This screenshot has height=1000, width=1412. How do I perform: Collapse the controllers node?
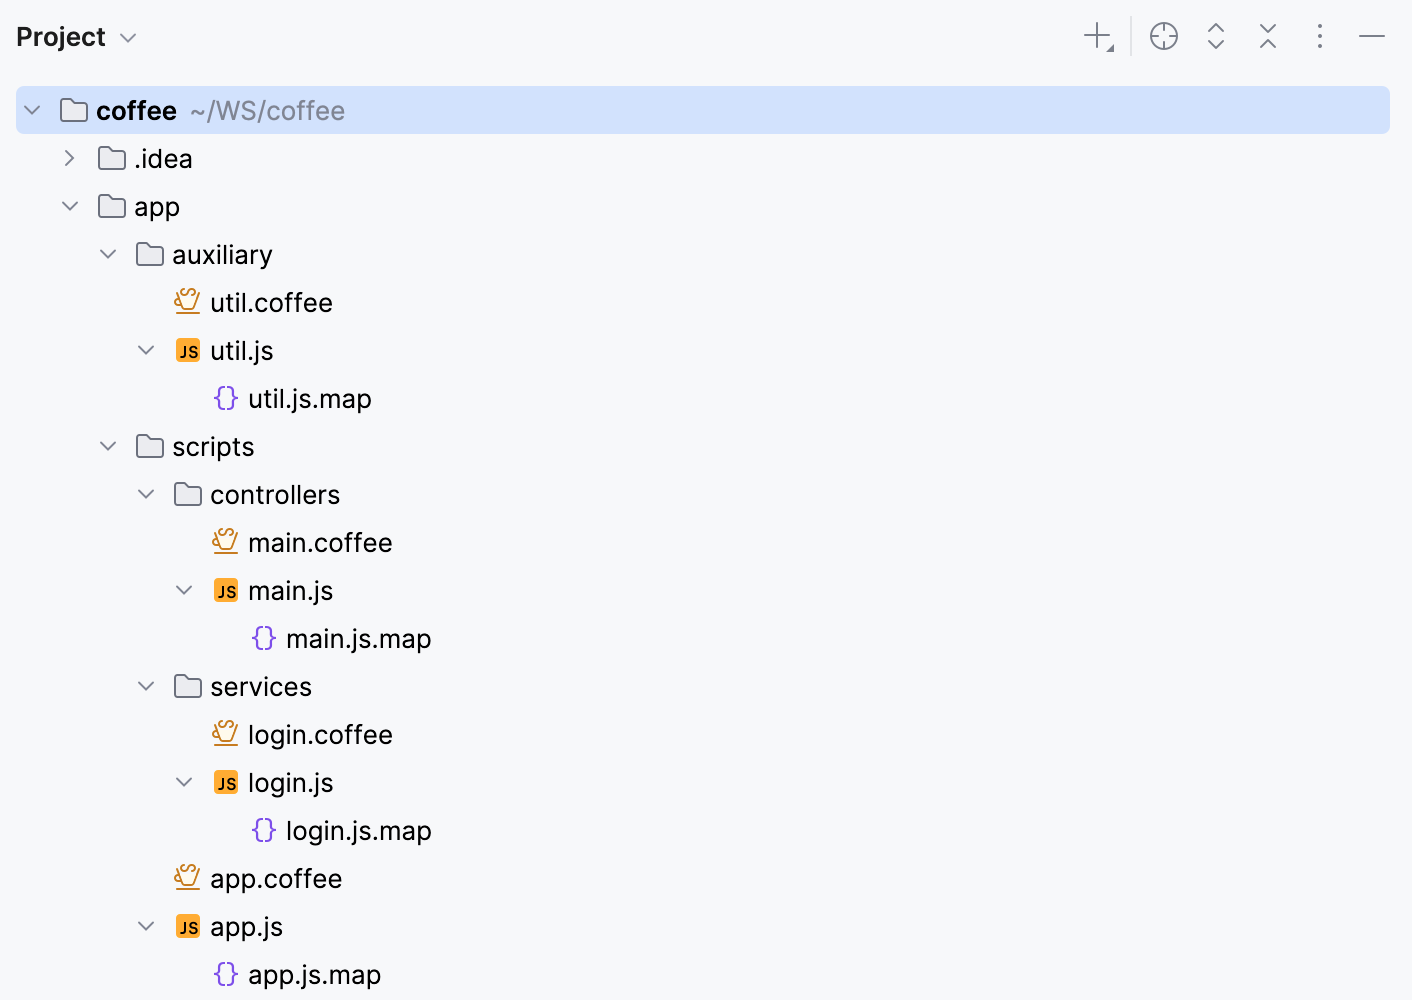146,493
